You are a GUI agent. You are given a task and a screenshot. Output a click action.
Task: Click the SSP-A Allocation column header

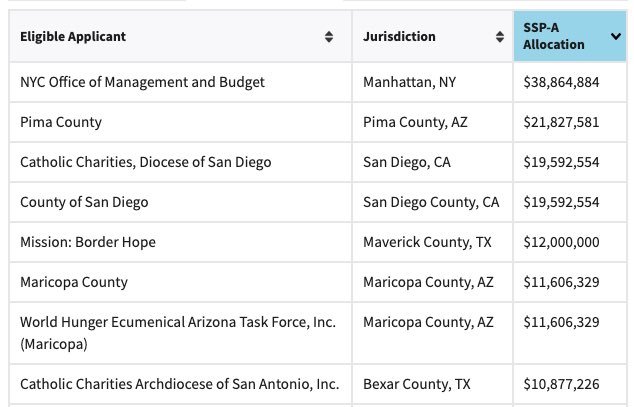pyautogui.click(x=570, y=36)
